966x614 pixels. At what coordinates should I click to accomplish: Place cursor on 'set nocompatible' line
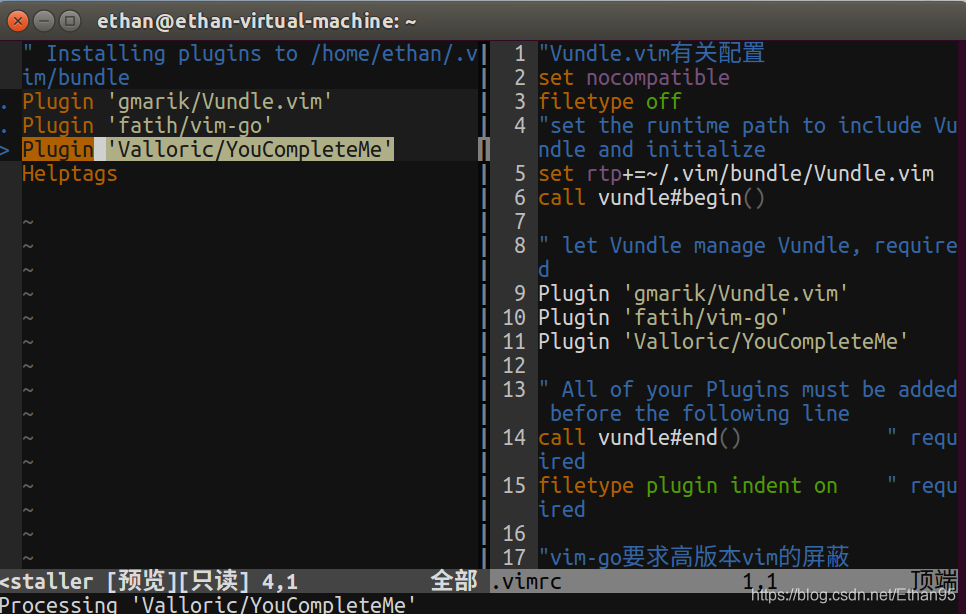(x=634, y=78)
